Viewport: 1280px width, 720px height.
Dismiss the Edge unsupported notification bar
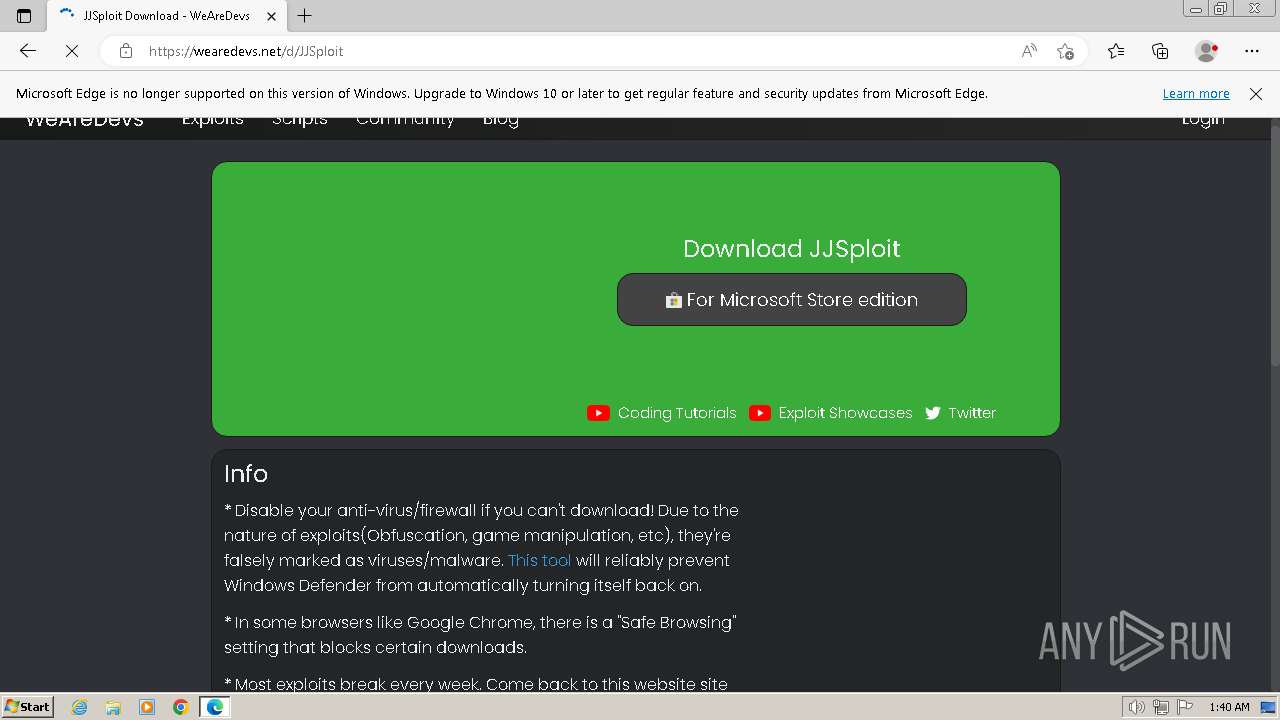[x=1256, y=93]
